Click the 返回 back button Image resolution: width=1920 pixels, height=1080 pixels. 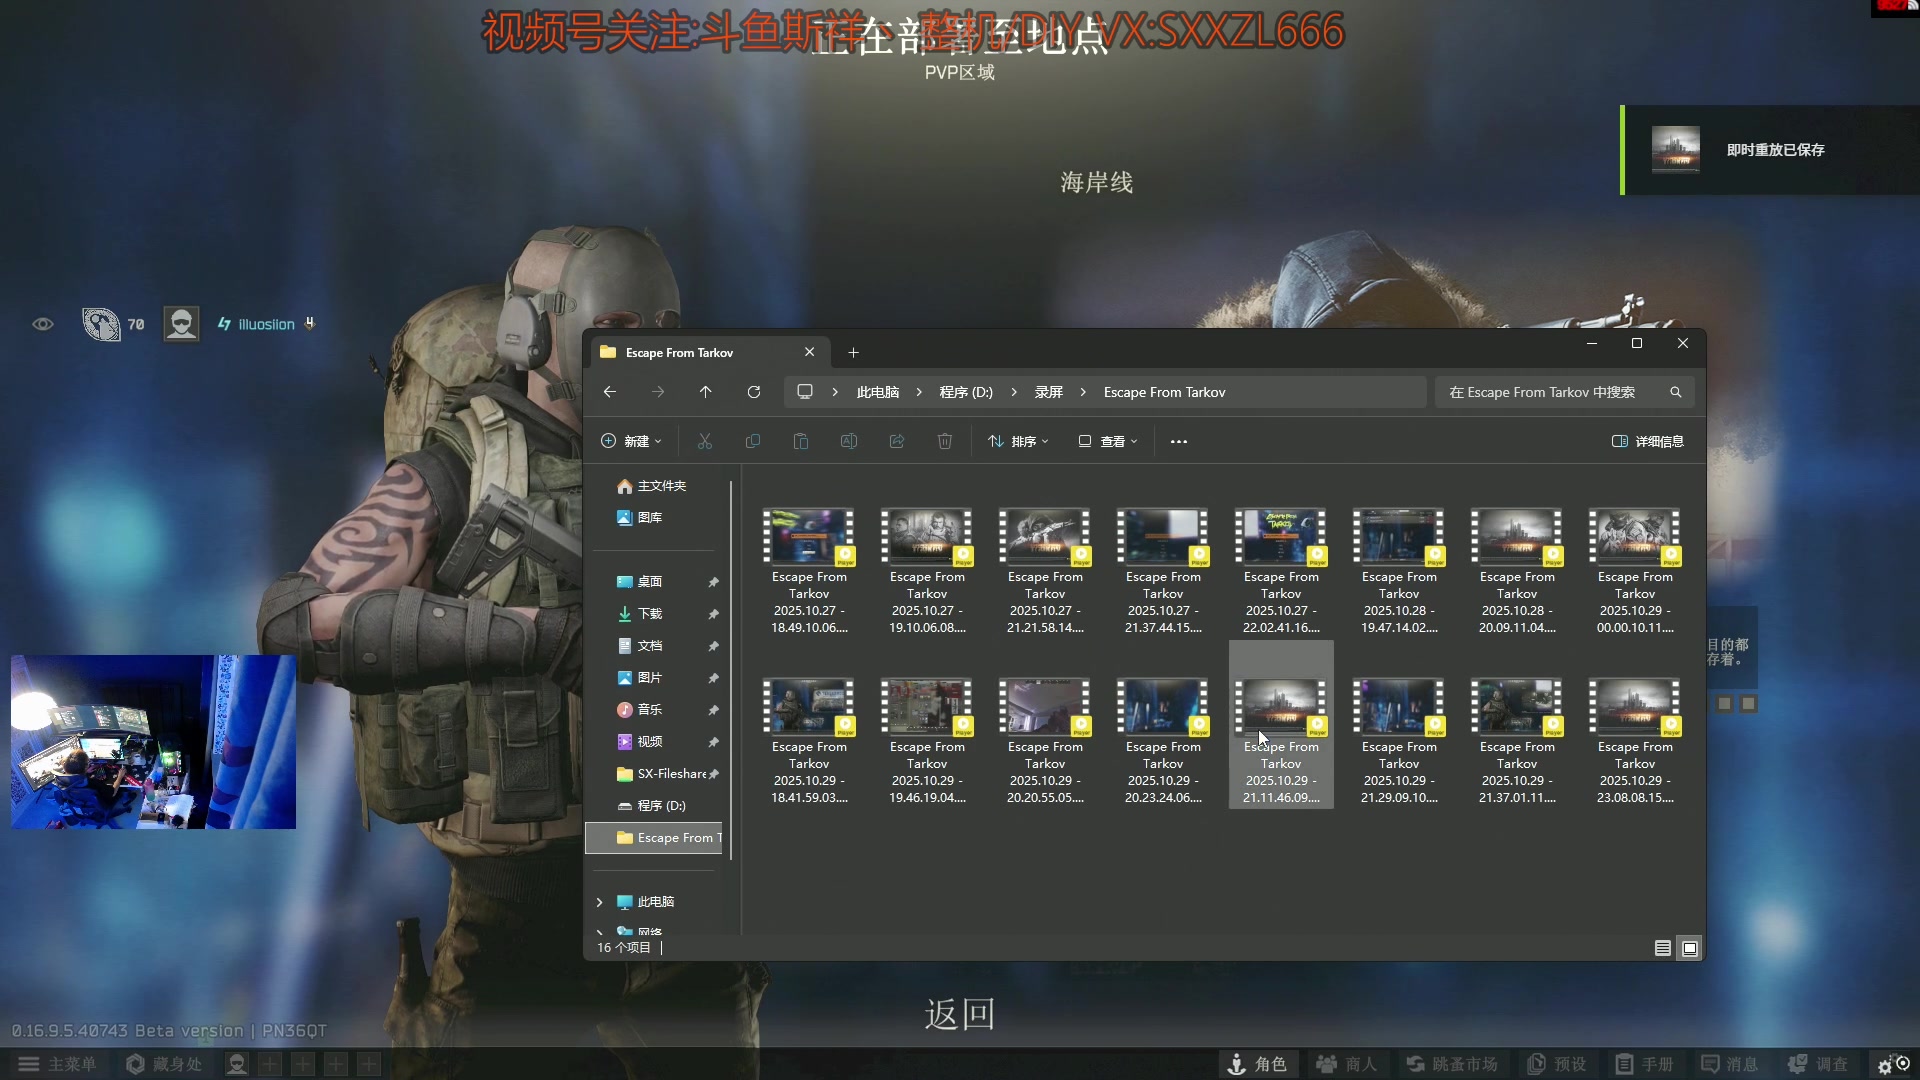[959, 1014]
